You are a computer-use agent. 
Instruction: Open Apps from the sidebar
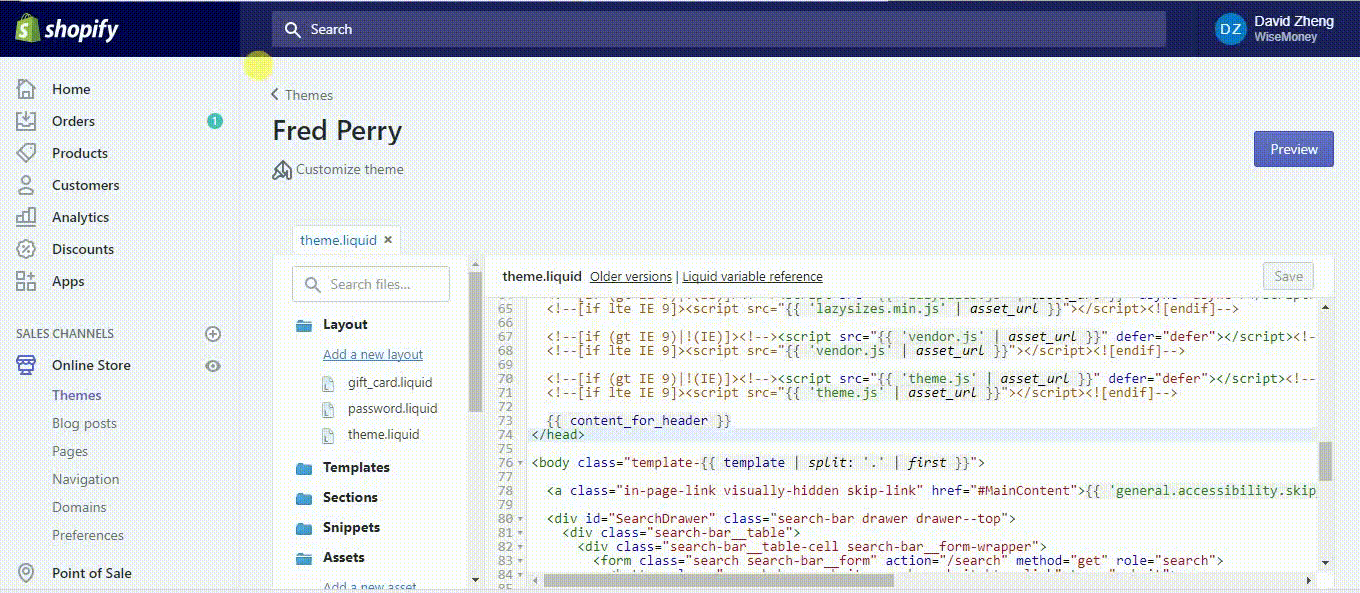68,281
